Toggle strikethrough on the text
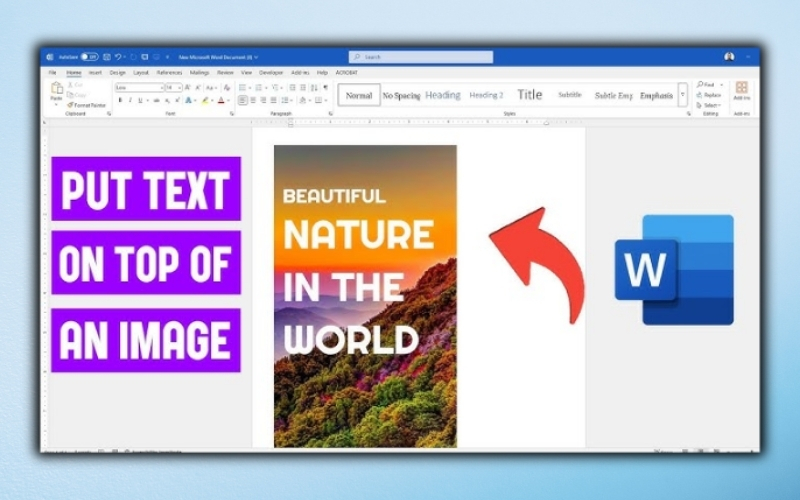 point(157,101)
